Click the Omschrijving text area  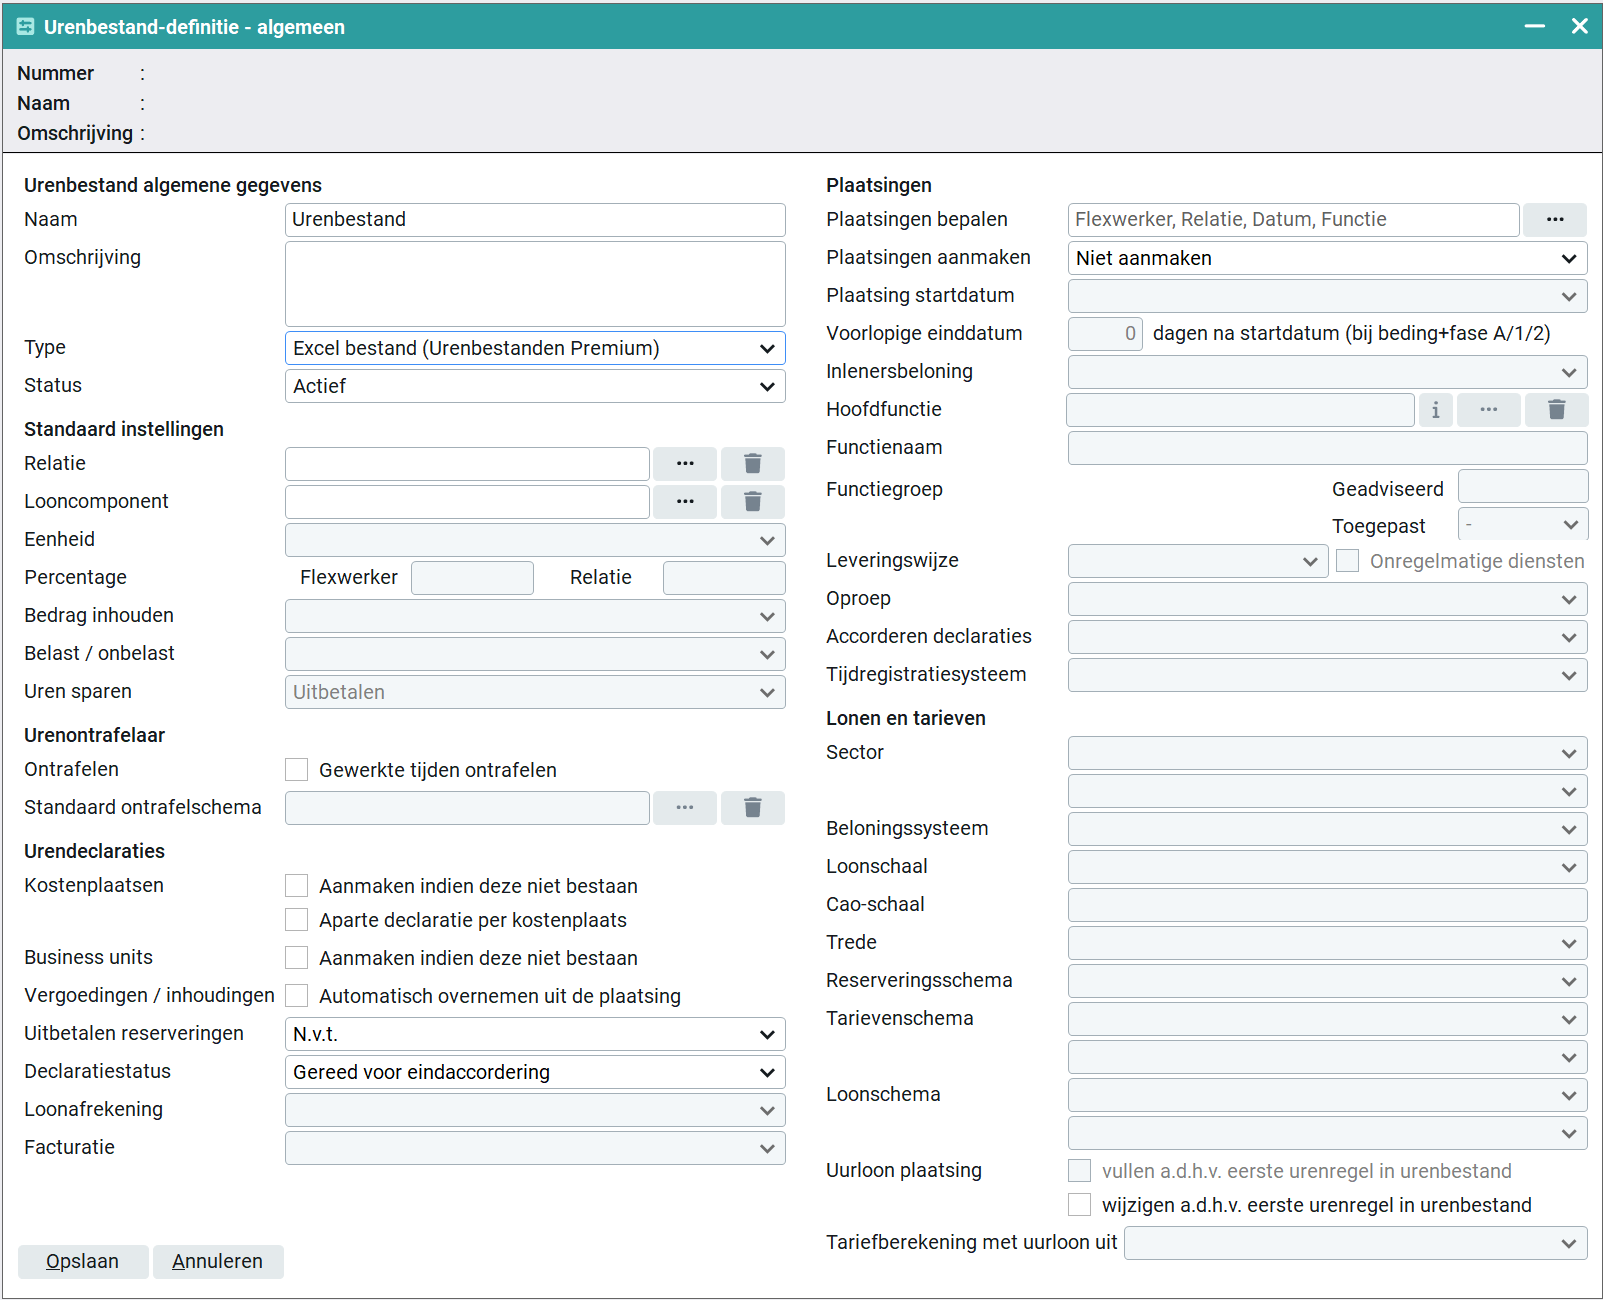click(535, 284)
